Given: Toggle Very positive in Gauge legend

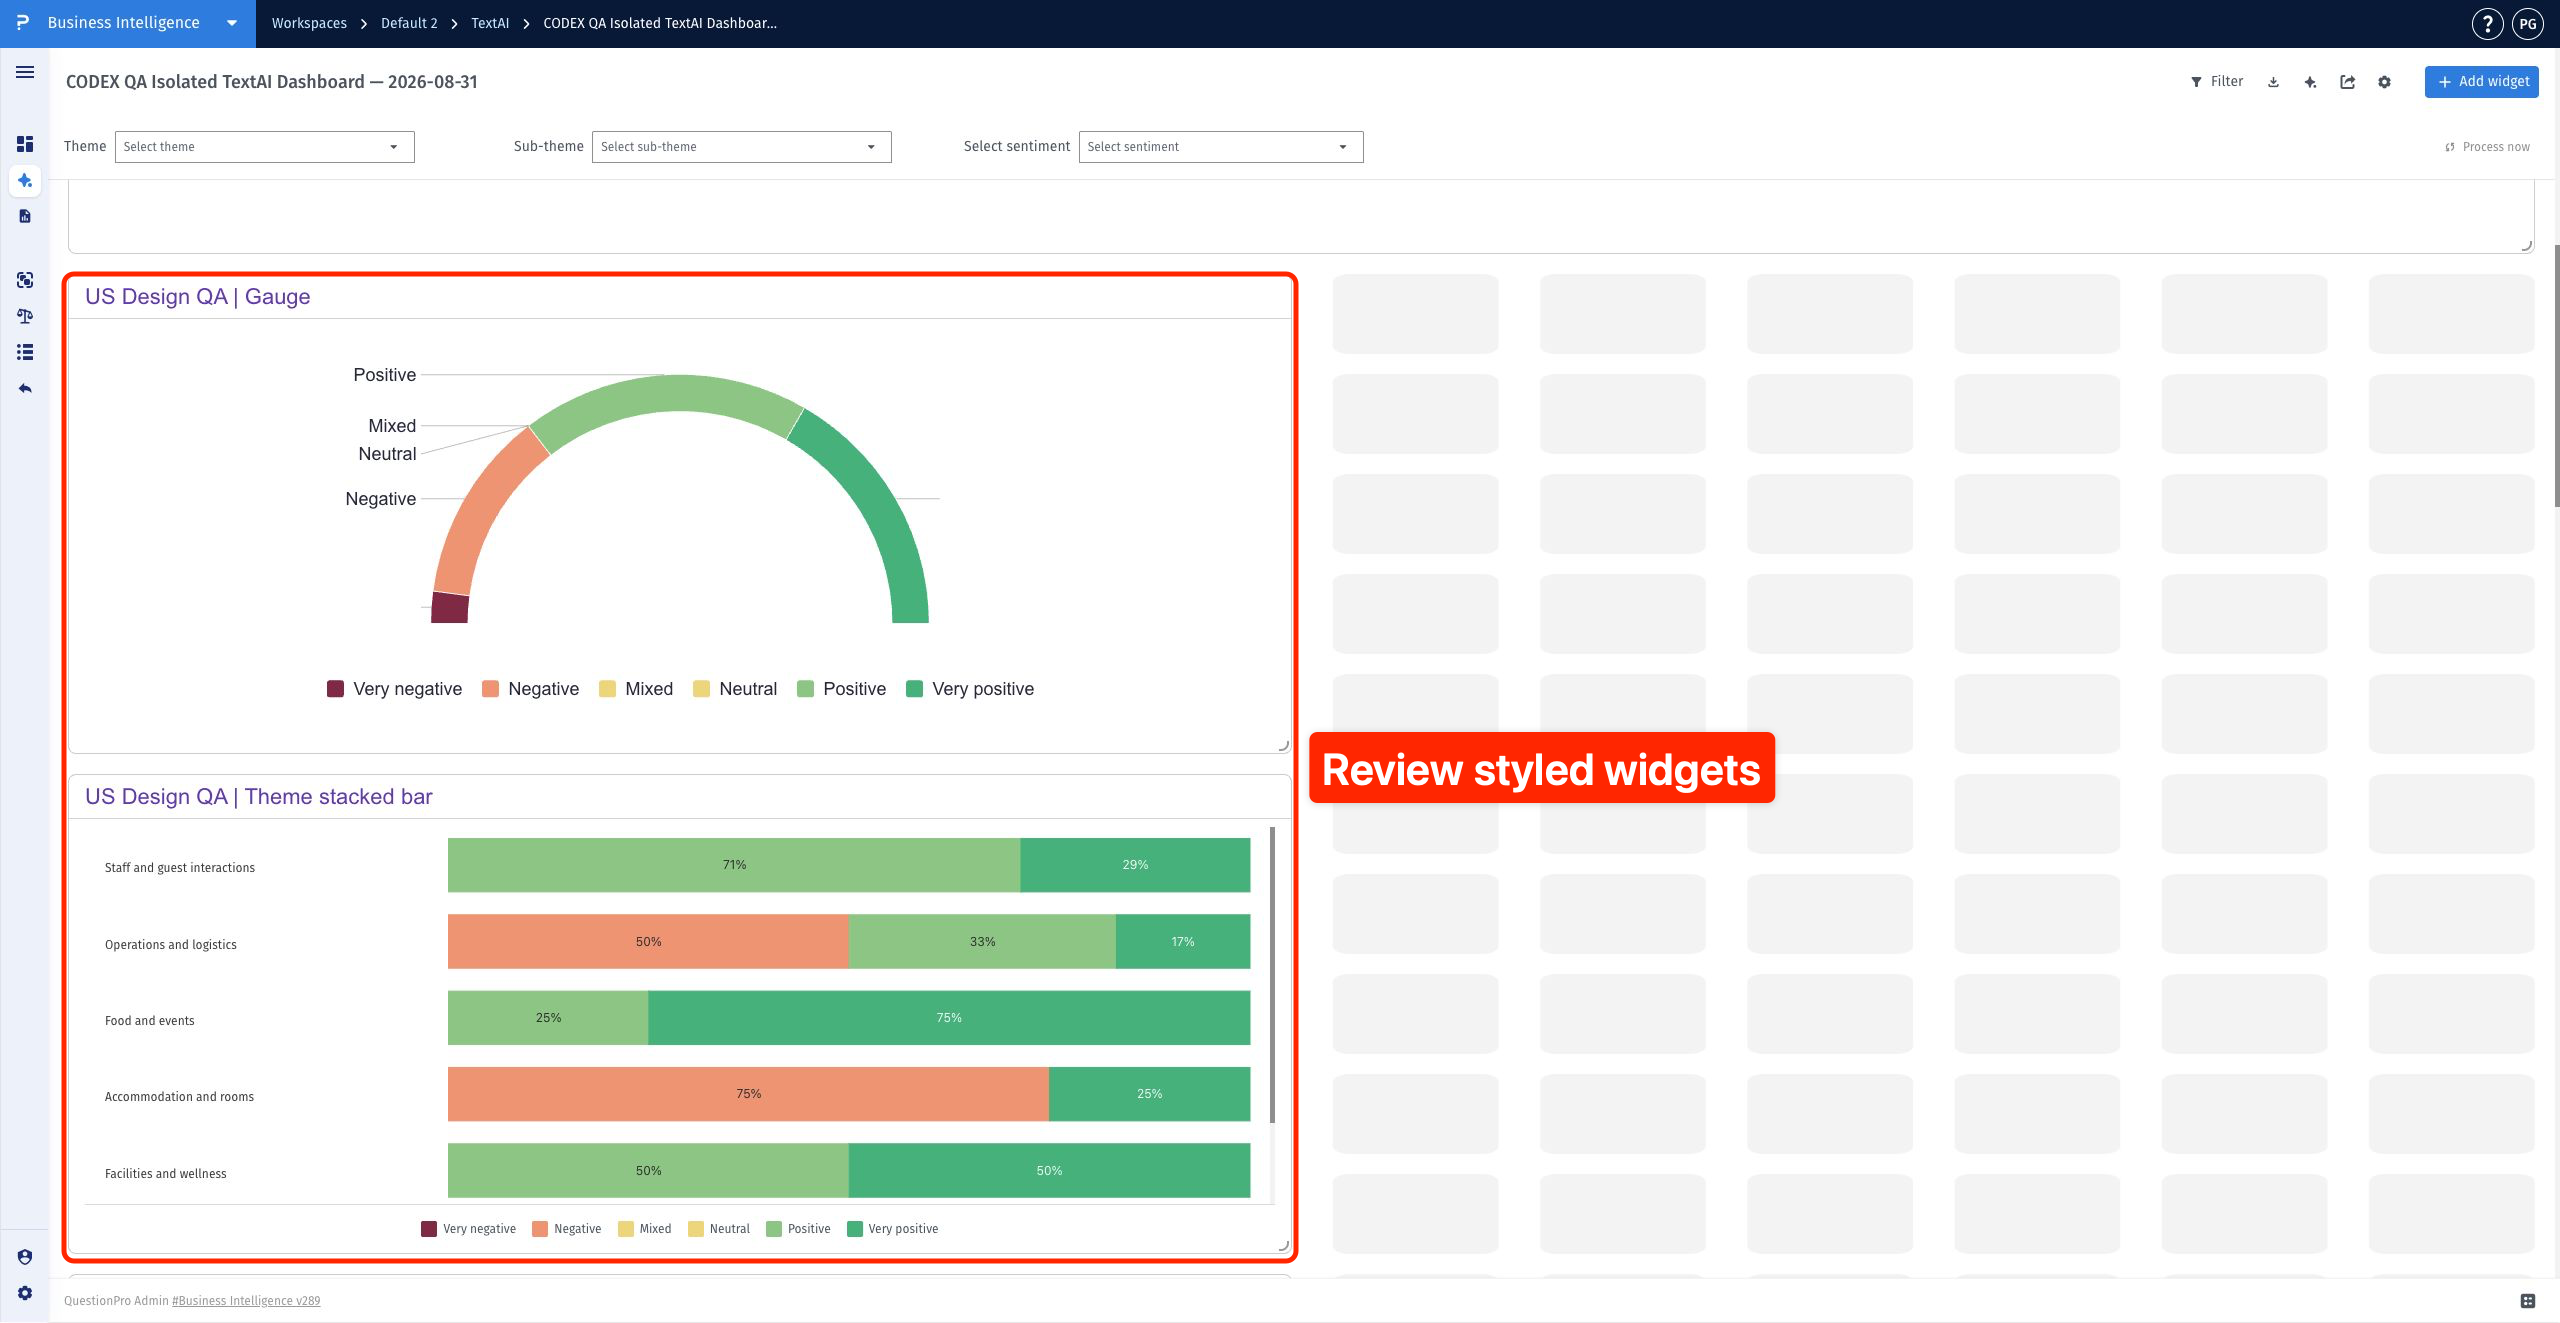Looking at the screenshot, I should pos(970,689).
